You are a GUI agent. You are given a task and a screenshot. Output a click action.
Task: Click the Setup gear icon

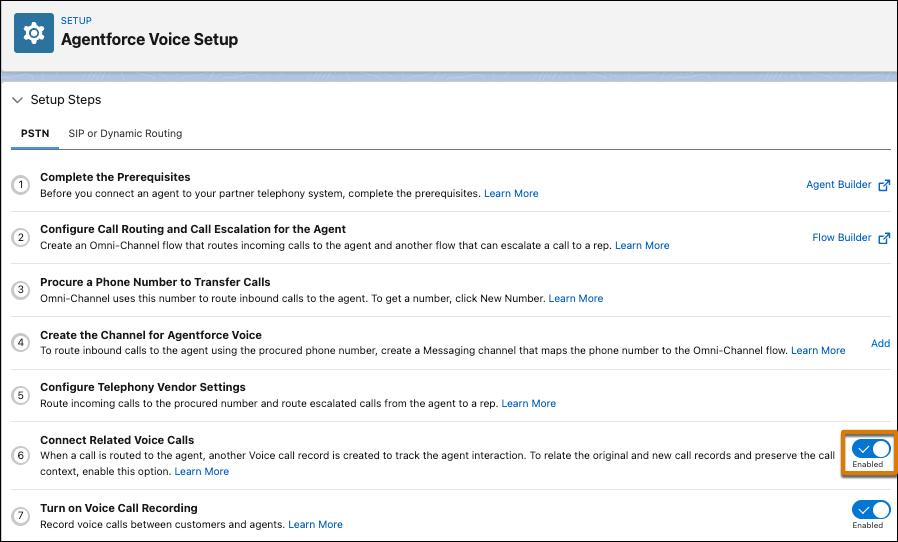click(x=34, y=33)
